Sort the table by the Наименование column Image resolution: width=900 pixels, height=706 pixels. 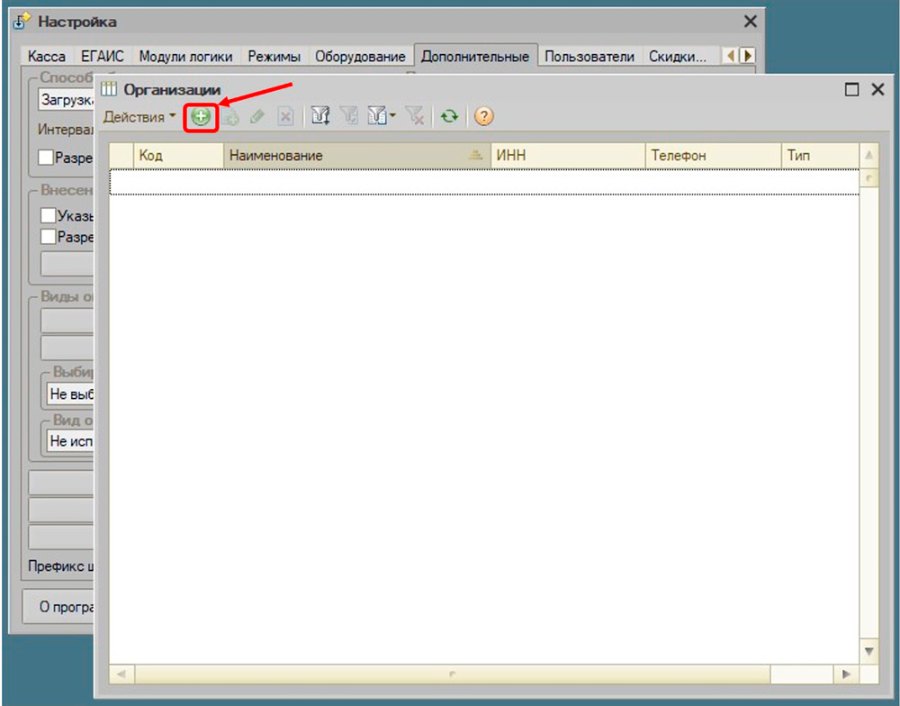point(356,156)
